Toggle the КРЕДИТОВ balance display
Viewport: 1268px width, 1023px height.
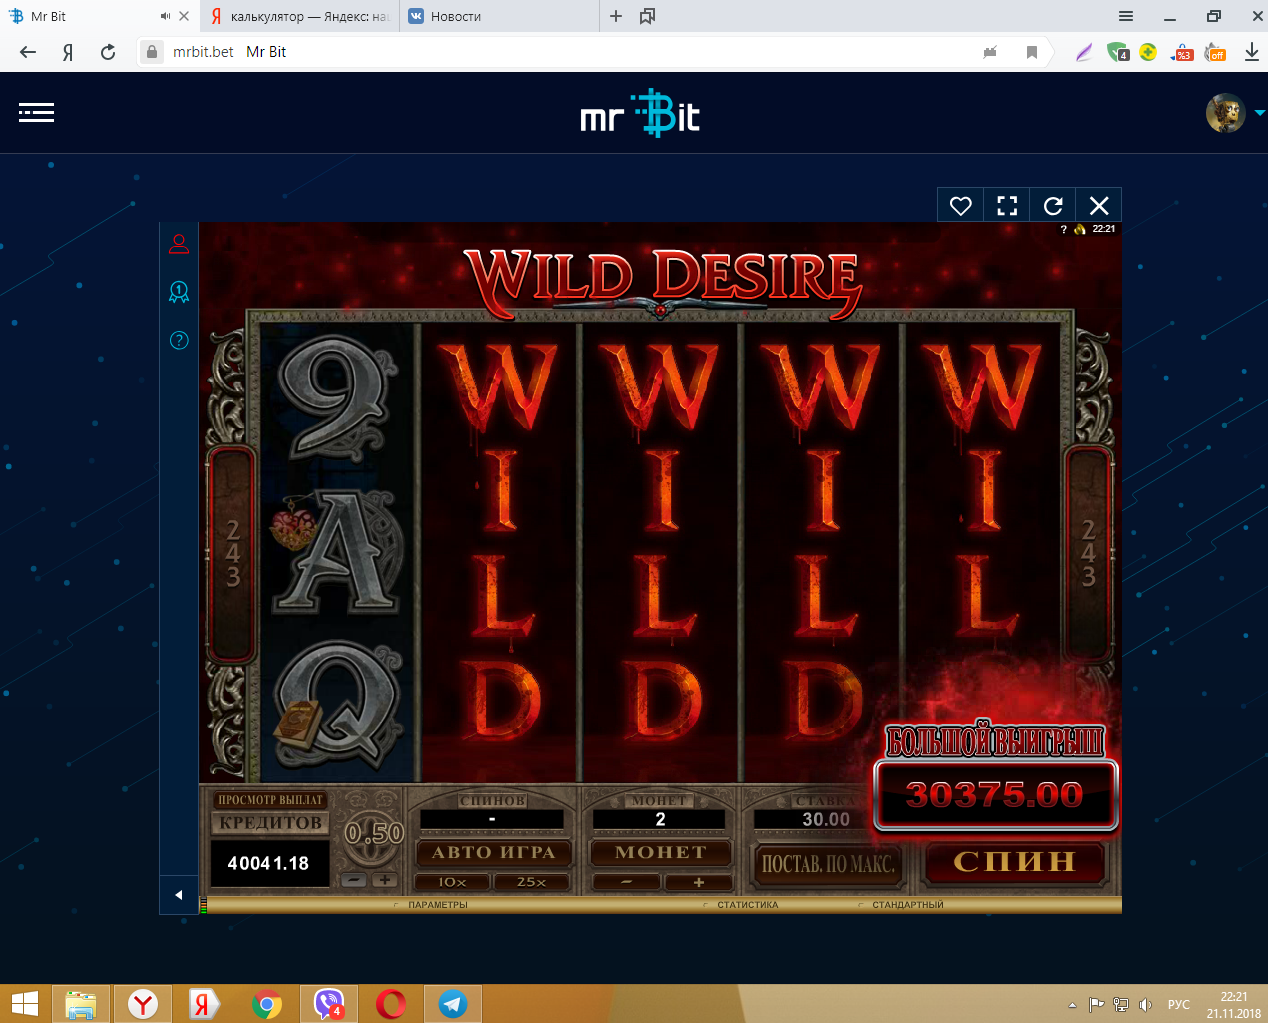(x=270, y=823)
